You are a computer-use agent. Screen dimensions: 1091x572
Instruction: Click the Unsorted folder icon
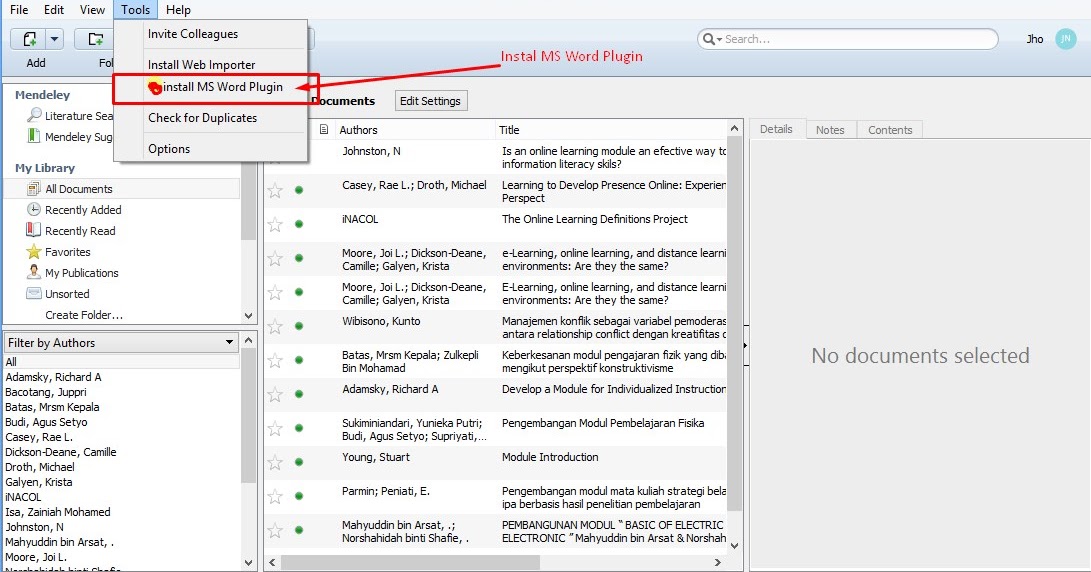[33, 293]
